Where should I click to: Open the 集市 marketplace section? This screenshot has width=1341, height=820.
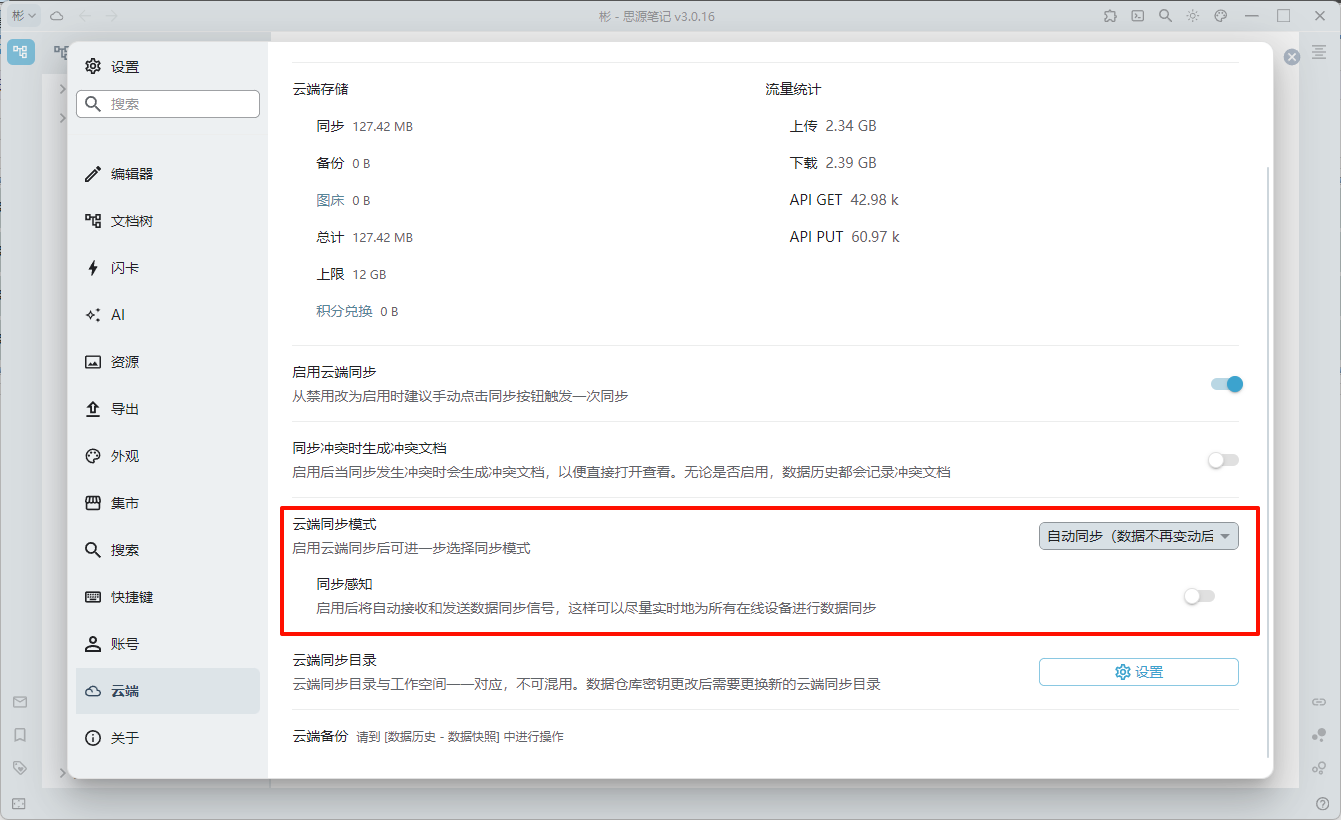(168, 503)
